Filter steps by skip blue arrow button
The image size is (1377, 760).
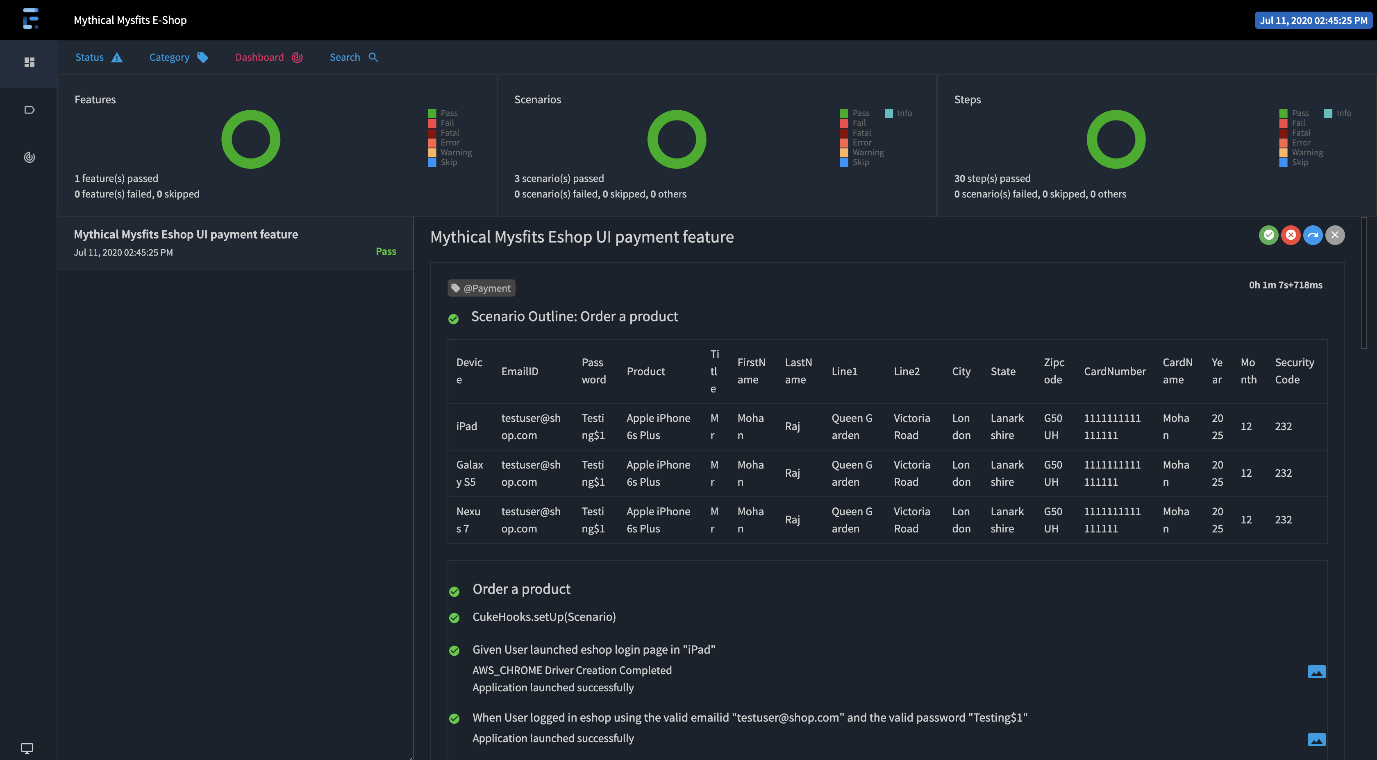click(x=1313, y=235)
